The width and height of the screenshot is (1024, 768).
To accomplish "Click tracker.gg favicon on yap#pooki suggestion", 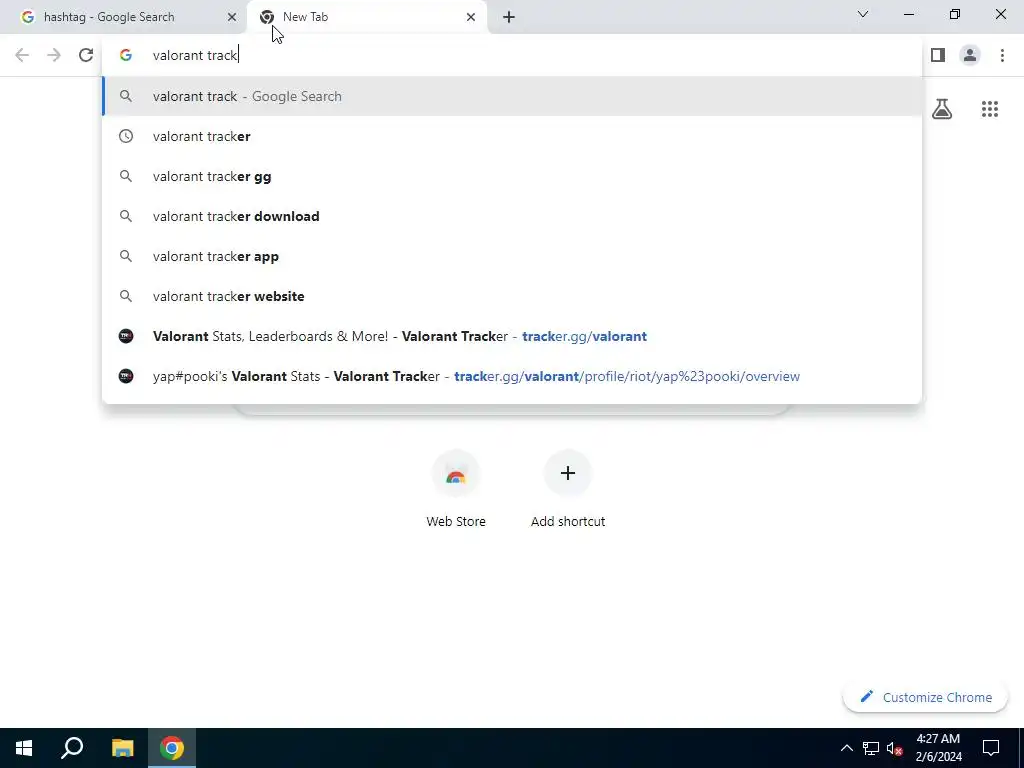I will coord(126,376).
